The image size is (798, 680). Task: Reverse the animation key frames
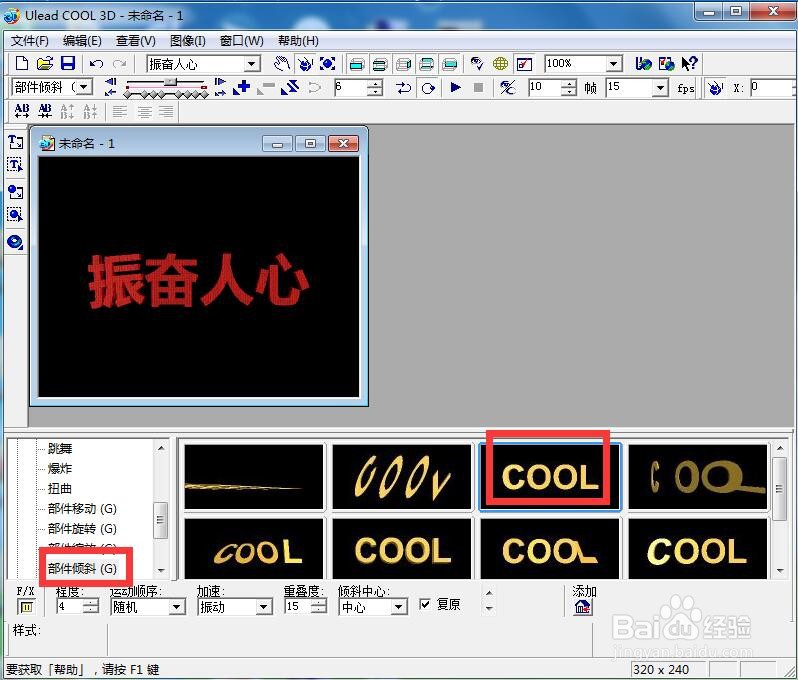(290, 88)
